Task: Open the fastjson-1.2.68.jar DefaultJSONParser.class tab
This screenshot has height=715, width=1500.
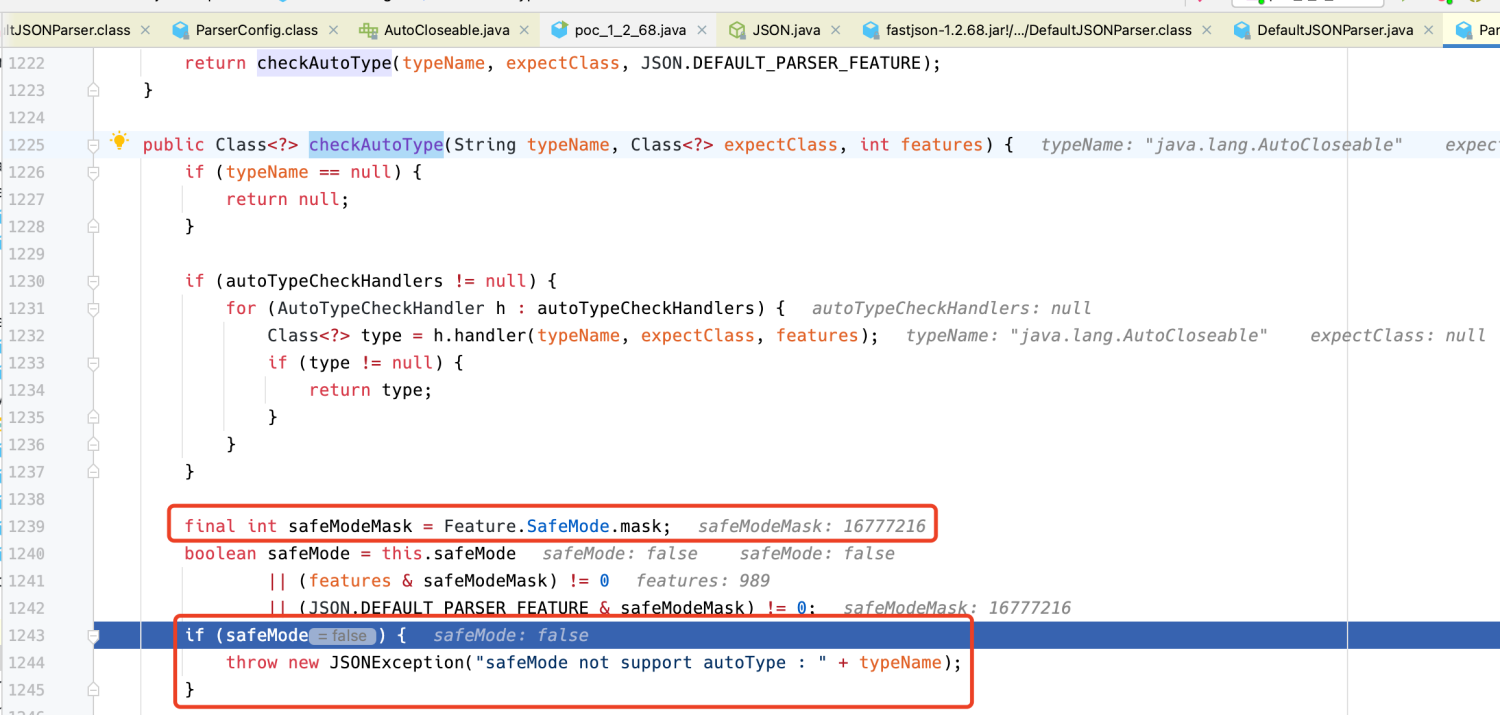Action: tap(1039, 30)
